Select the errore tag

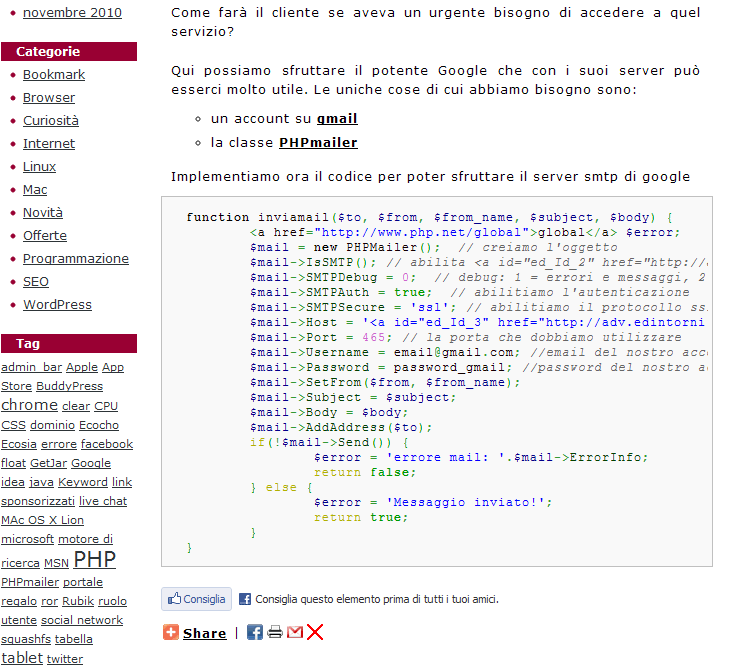pos(59,444)
